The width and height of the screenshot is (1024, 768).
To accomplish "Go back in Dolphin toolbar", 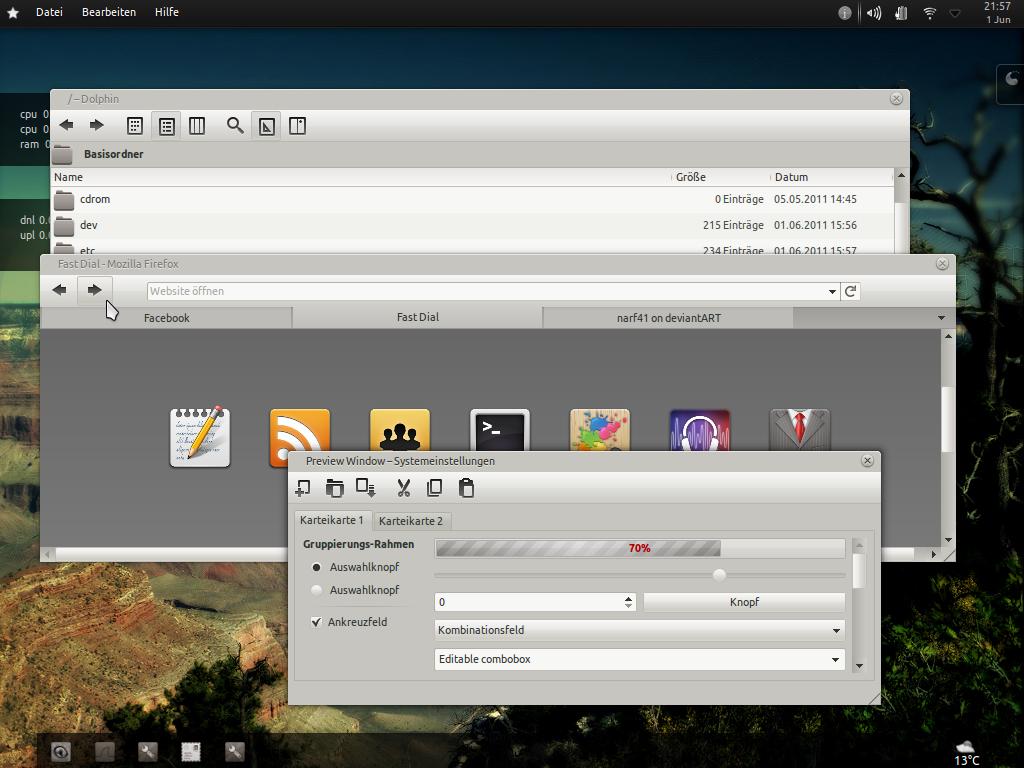I will point(66,125).
